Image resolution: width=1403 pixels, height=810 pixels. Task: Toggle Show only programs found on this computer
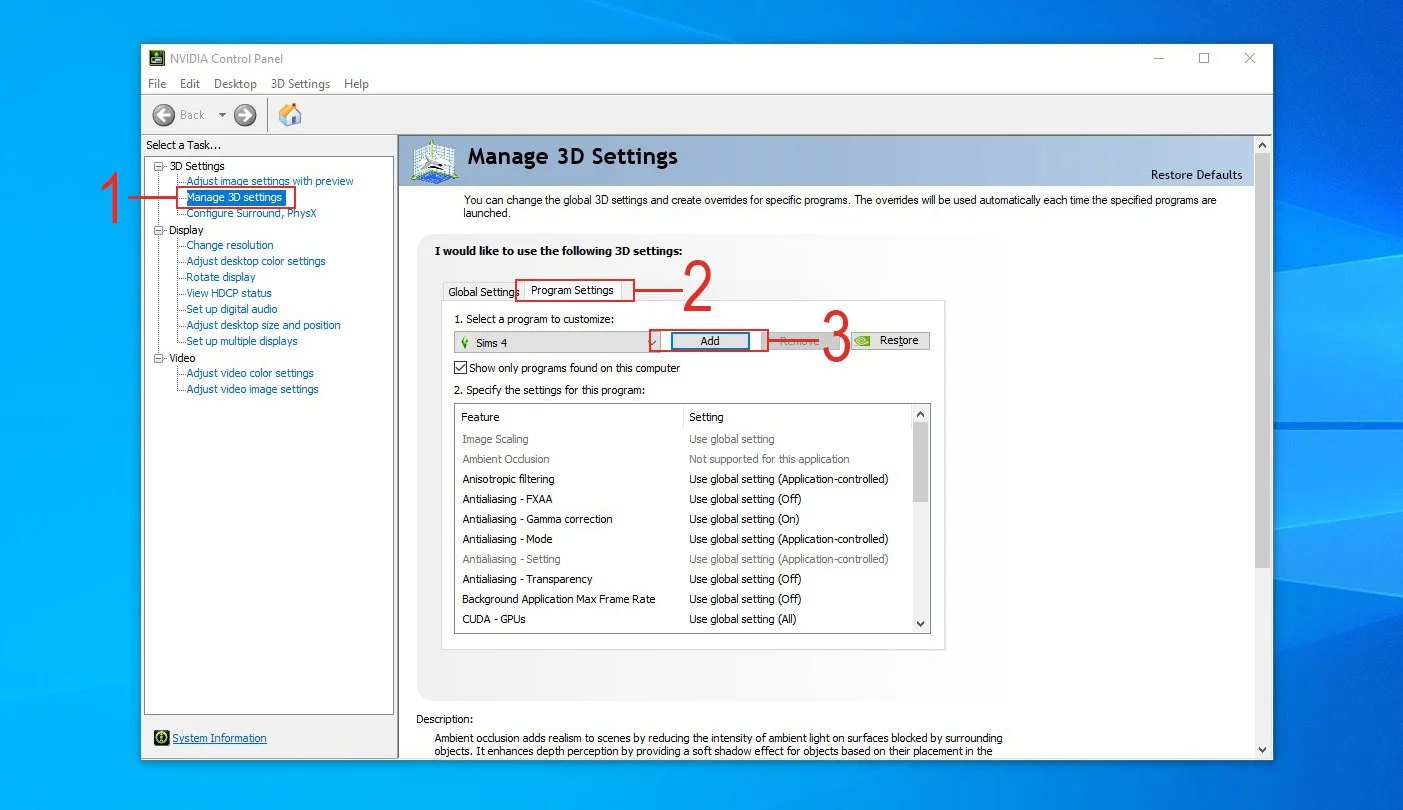[x=461, y=368]
